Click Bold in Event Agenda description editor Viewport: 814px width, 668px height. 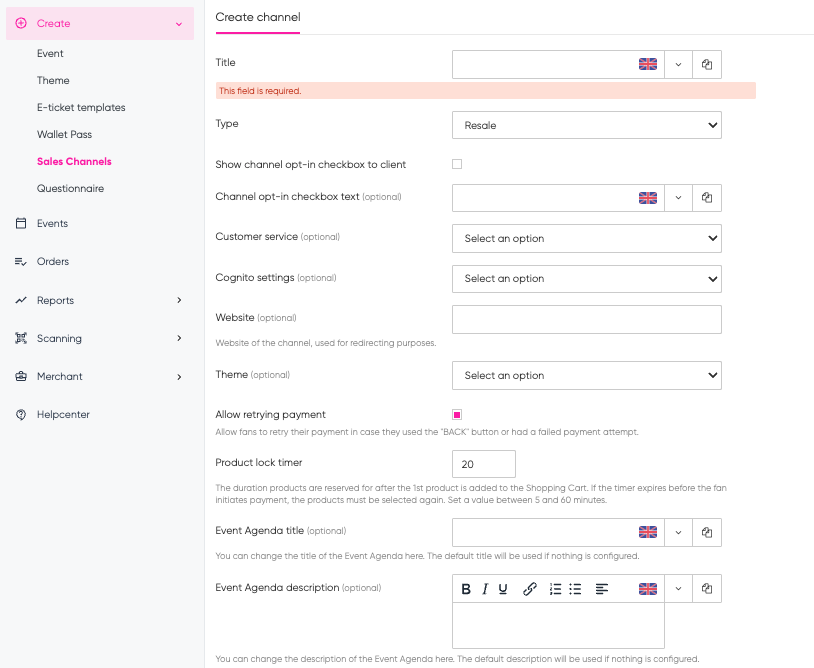(x=466, y=589)
